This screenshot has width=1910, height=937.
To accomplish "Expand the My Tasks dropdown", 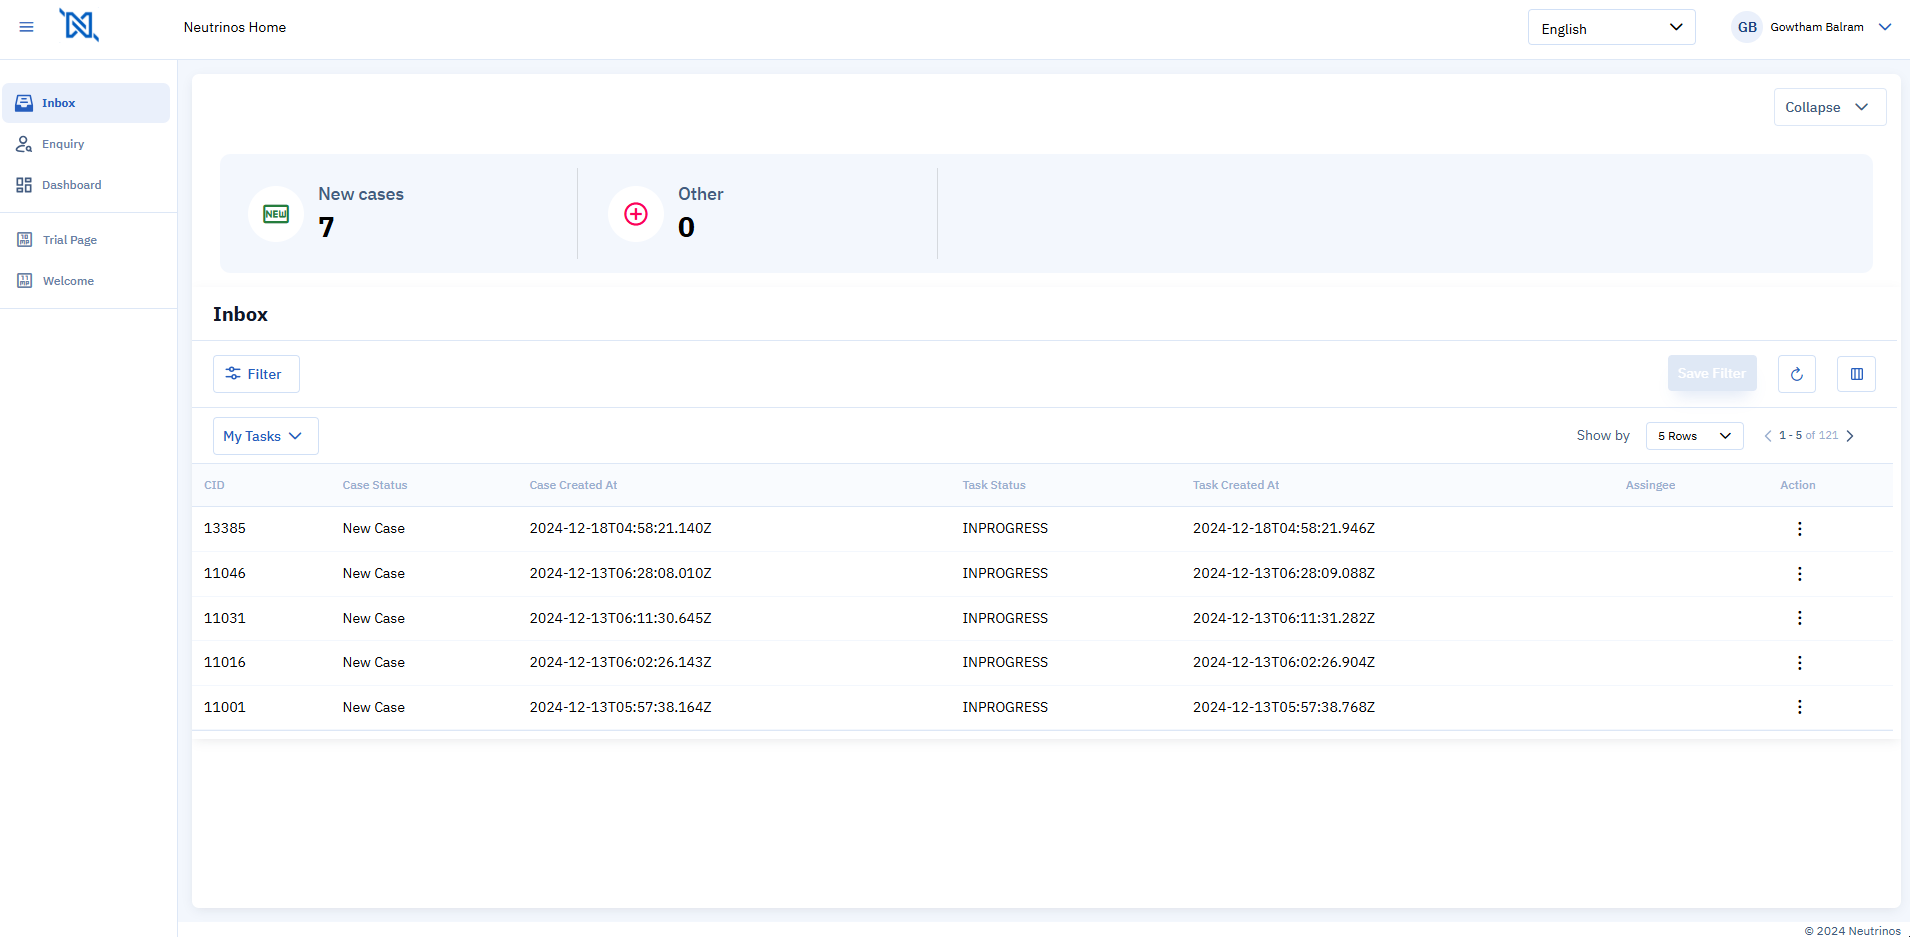I will tap(265, 436).
